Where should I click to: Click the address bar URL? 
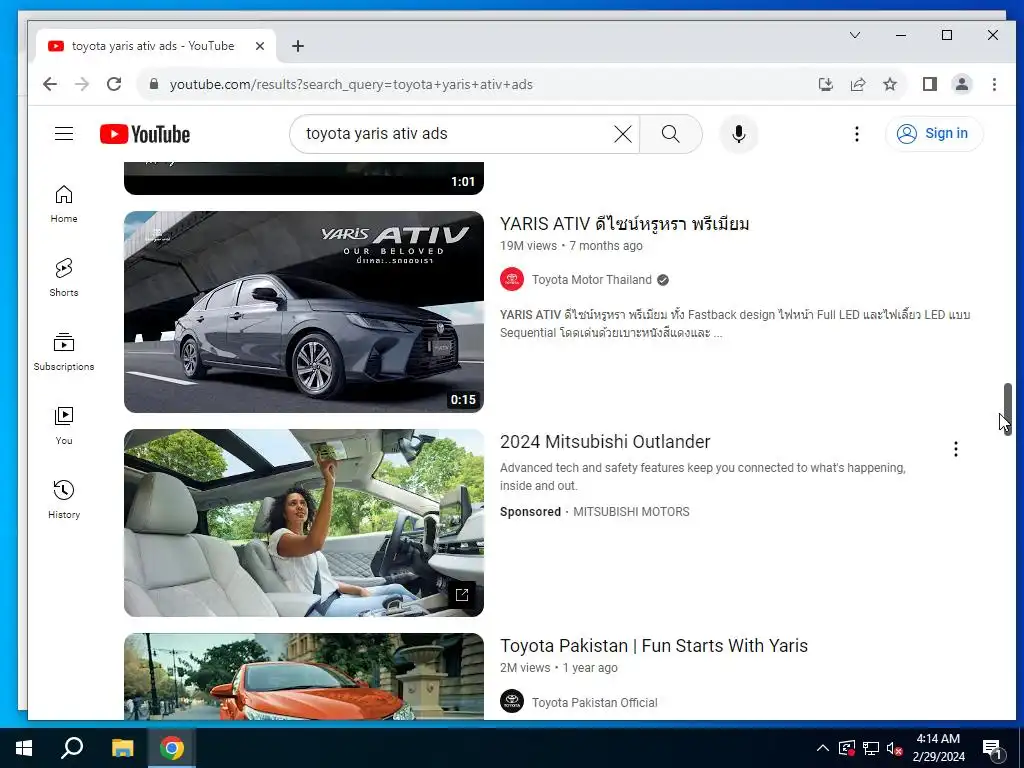click(351, 84)
